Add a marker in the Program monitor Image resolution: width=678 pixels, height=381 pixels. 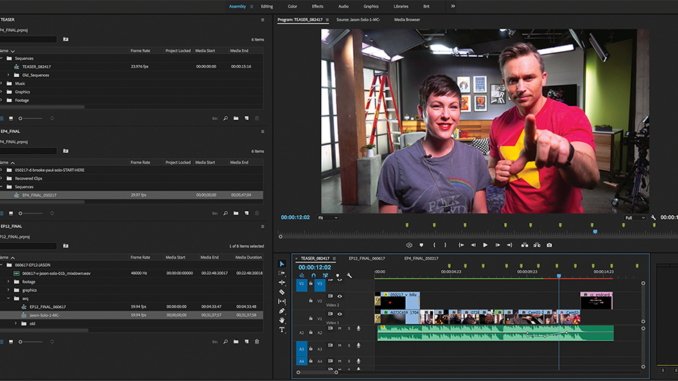click(422, 245)
